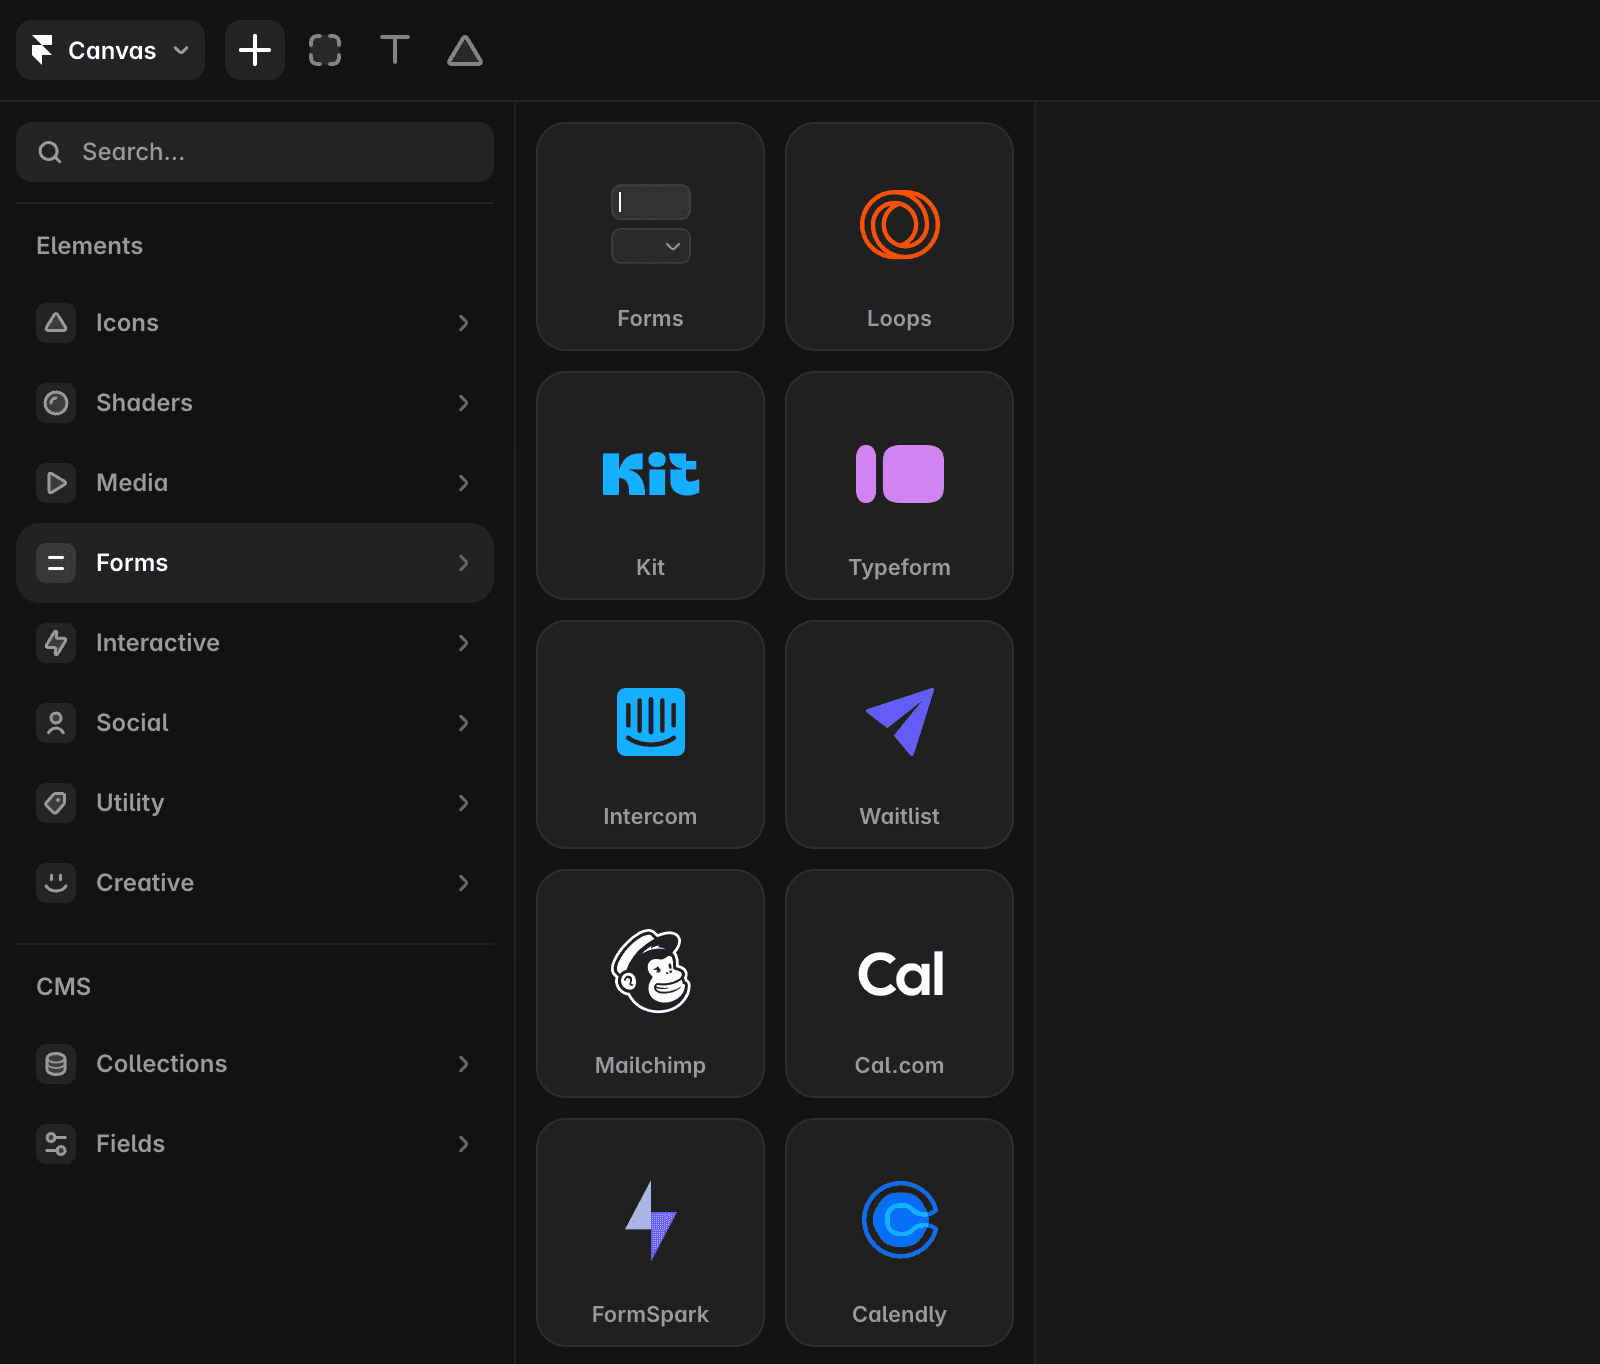The image size is (1600, 1364).
Task: Open the Interactive category label
Action: [158, 643]
